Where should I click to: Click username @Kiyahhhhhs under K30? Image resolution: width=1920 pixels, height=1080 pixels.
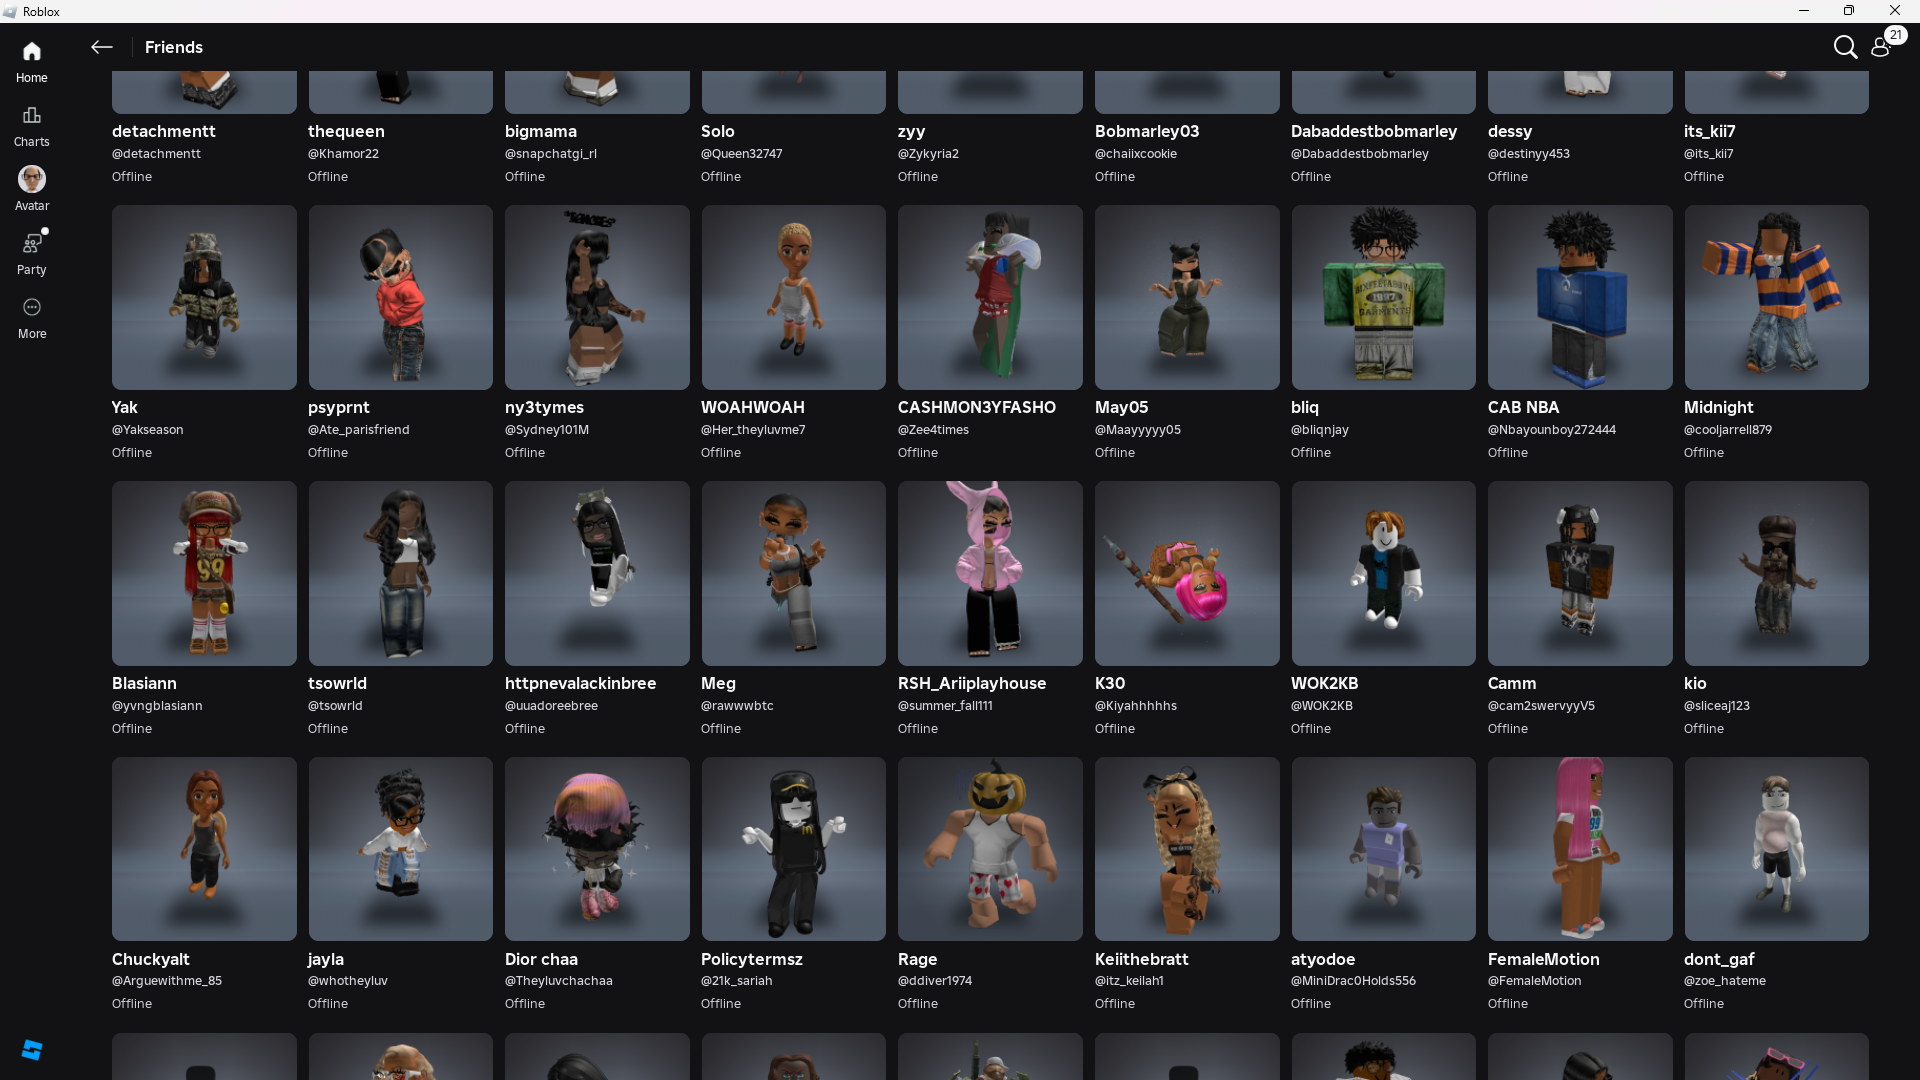click(x=1135, y=706)
